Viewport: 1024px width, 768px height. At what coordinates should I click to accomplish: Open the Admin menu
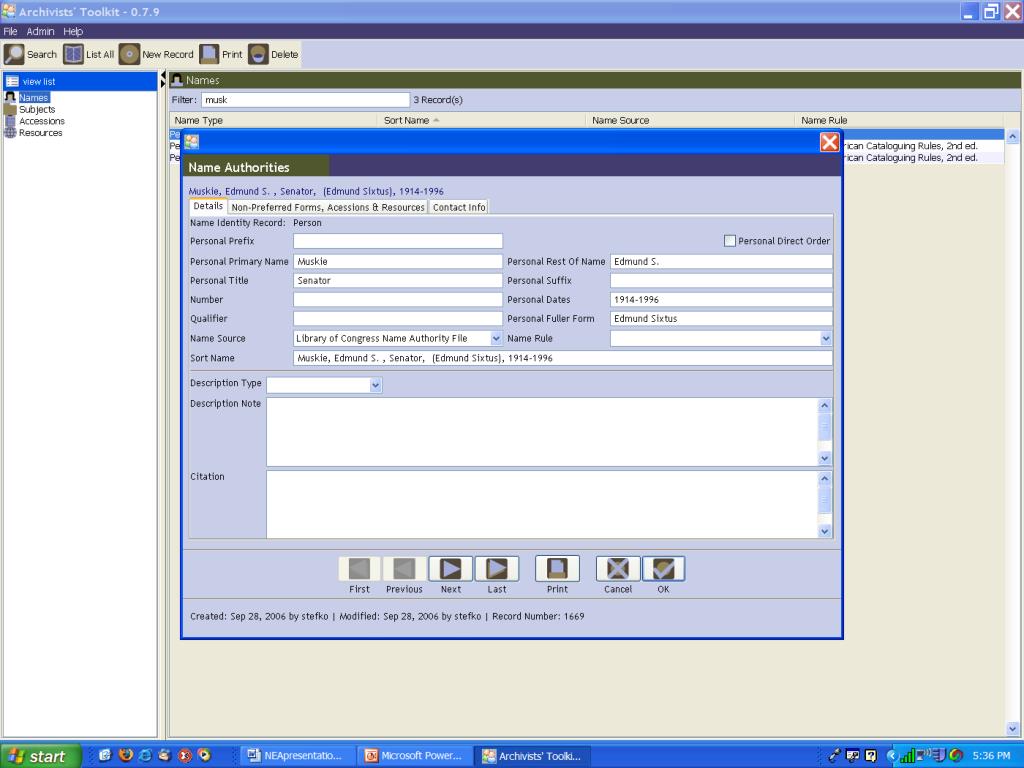[40, 31]
